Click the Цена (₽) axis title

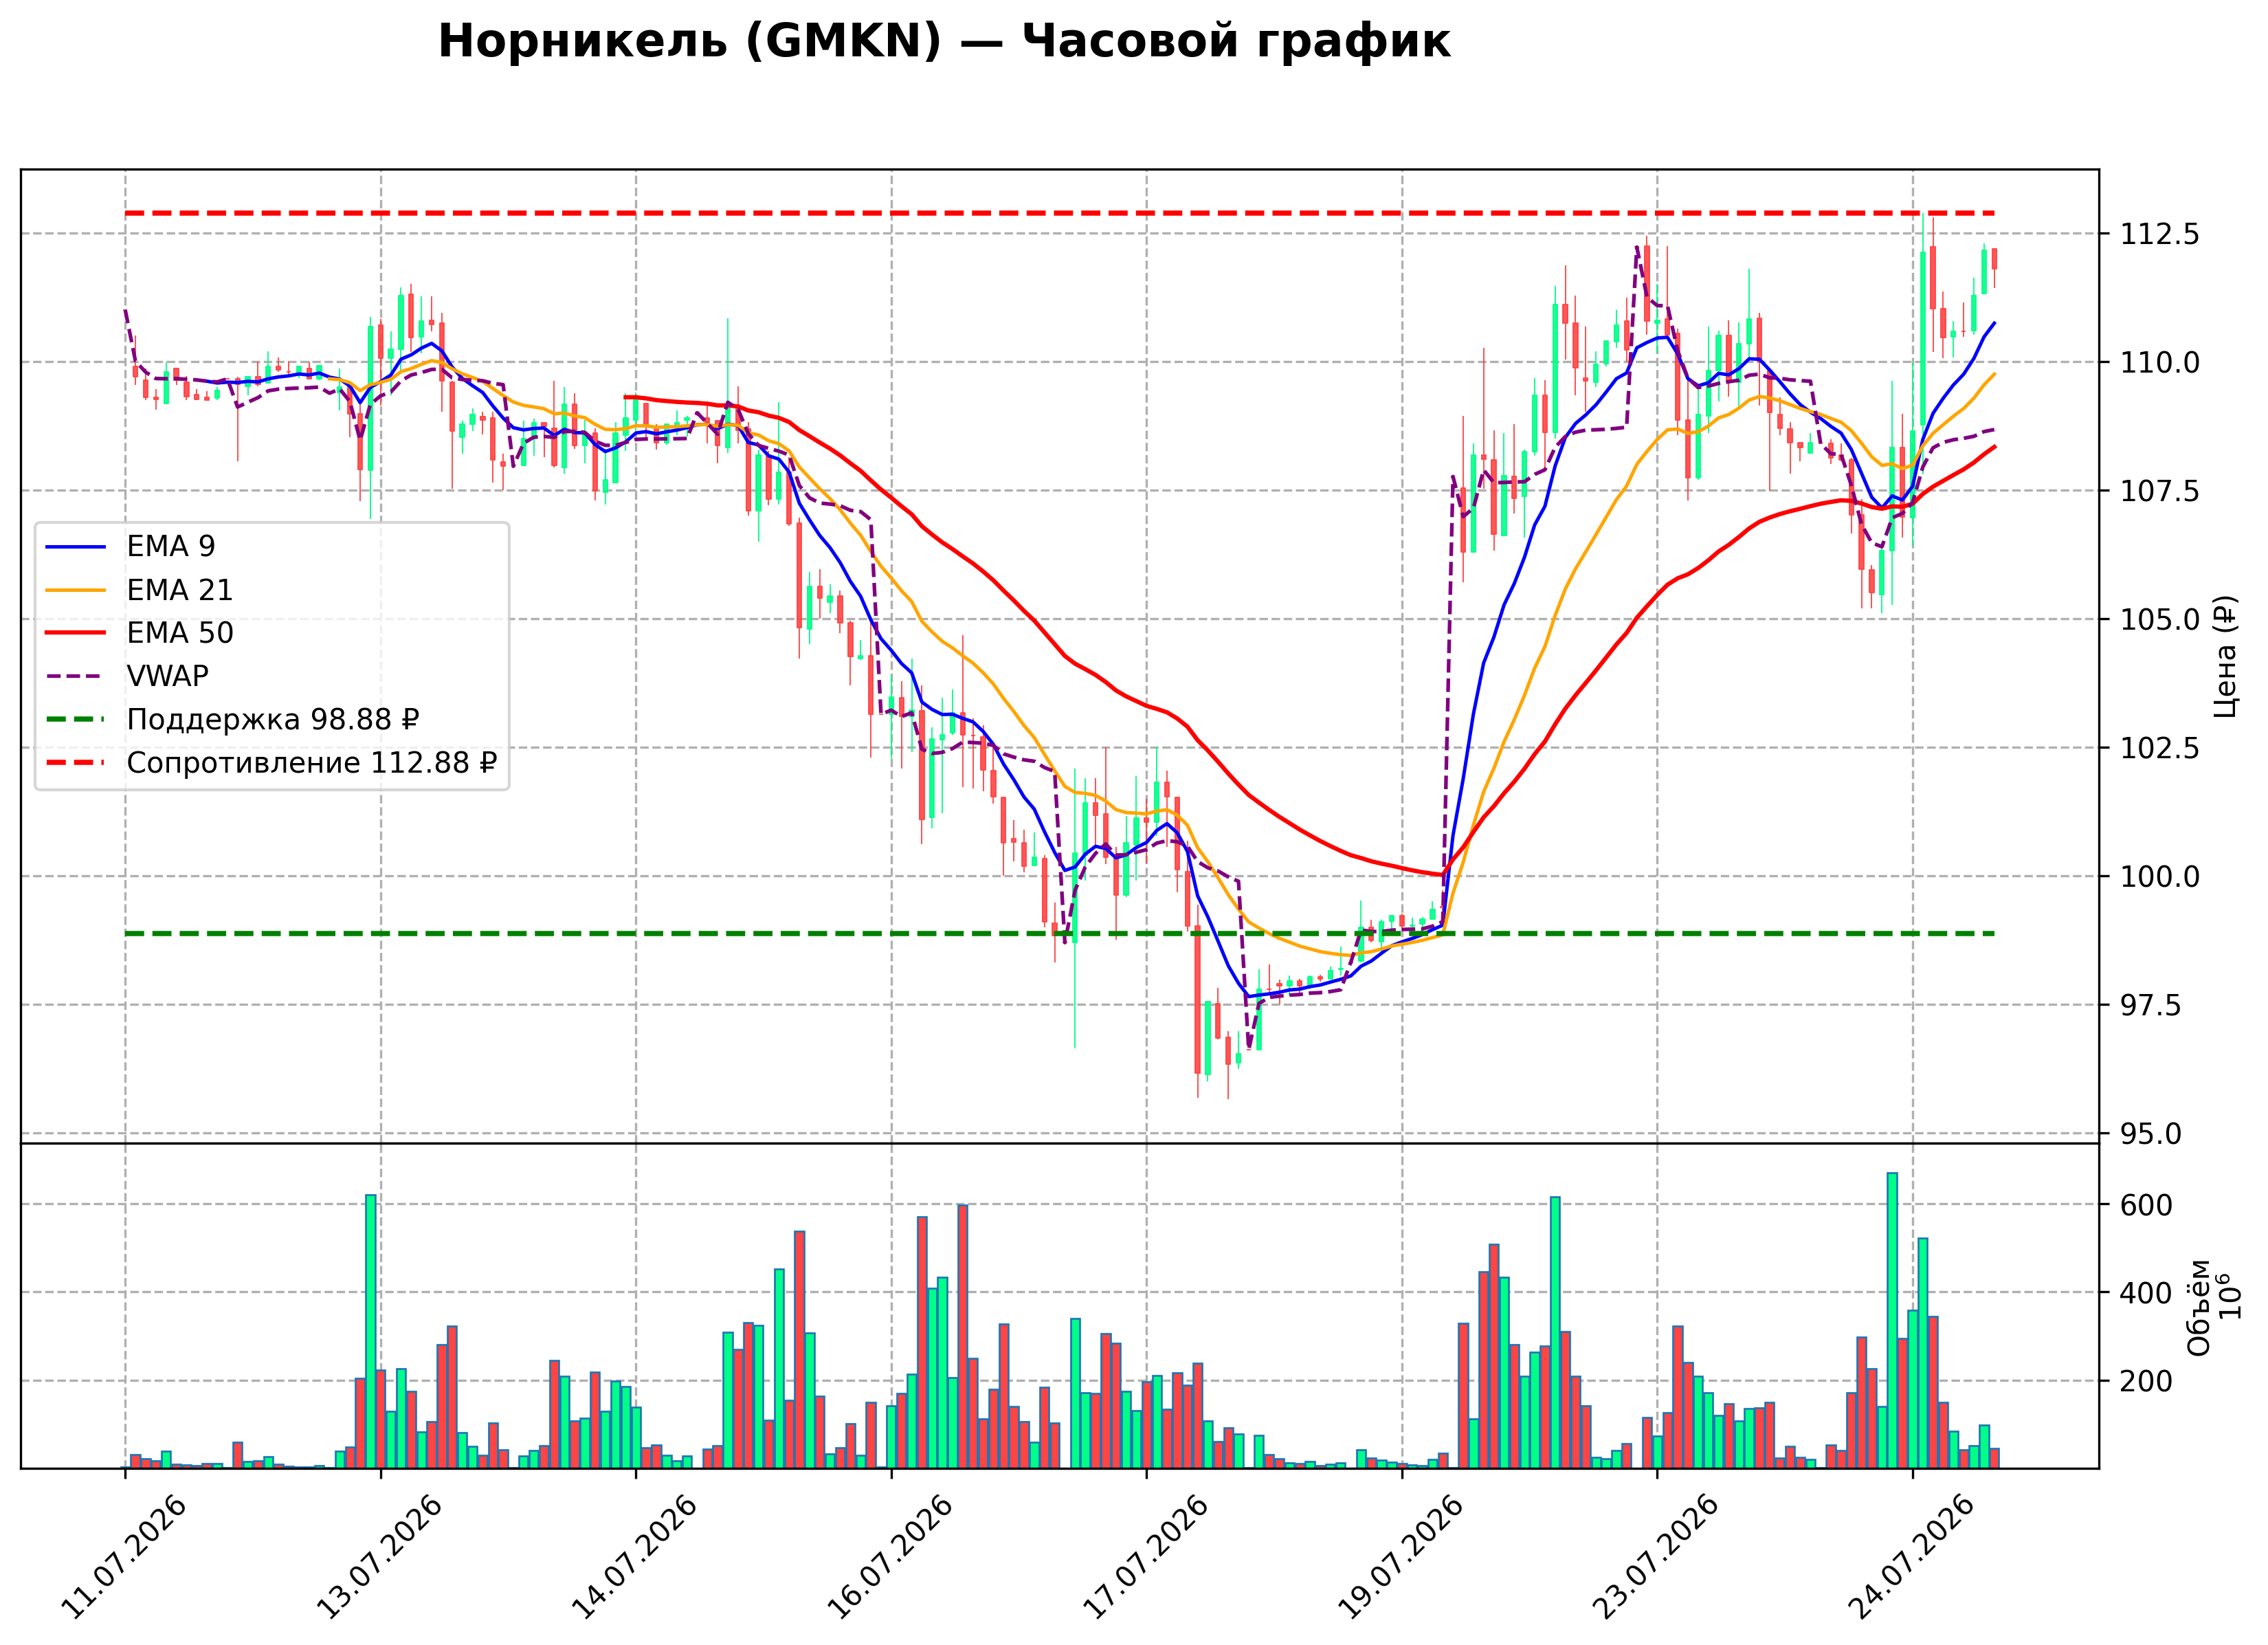2226,656
